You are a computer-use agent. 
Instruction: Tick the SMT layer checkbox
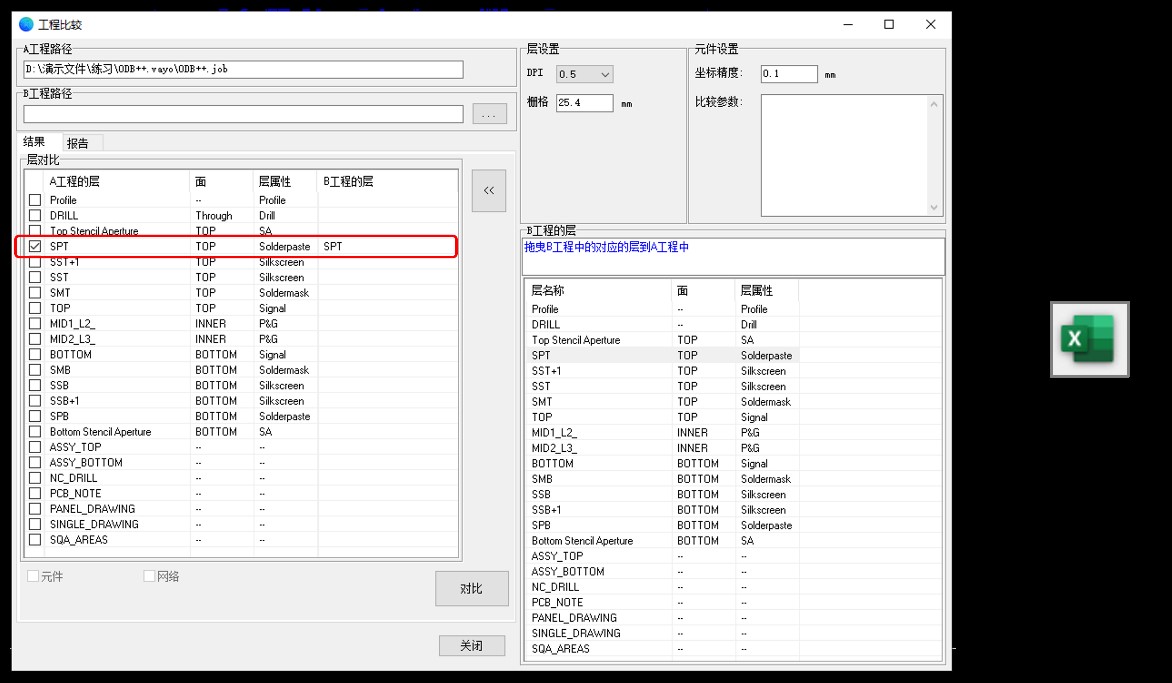(35, 293)
